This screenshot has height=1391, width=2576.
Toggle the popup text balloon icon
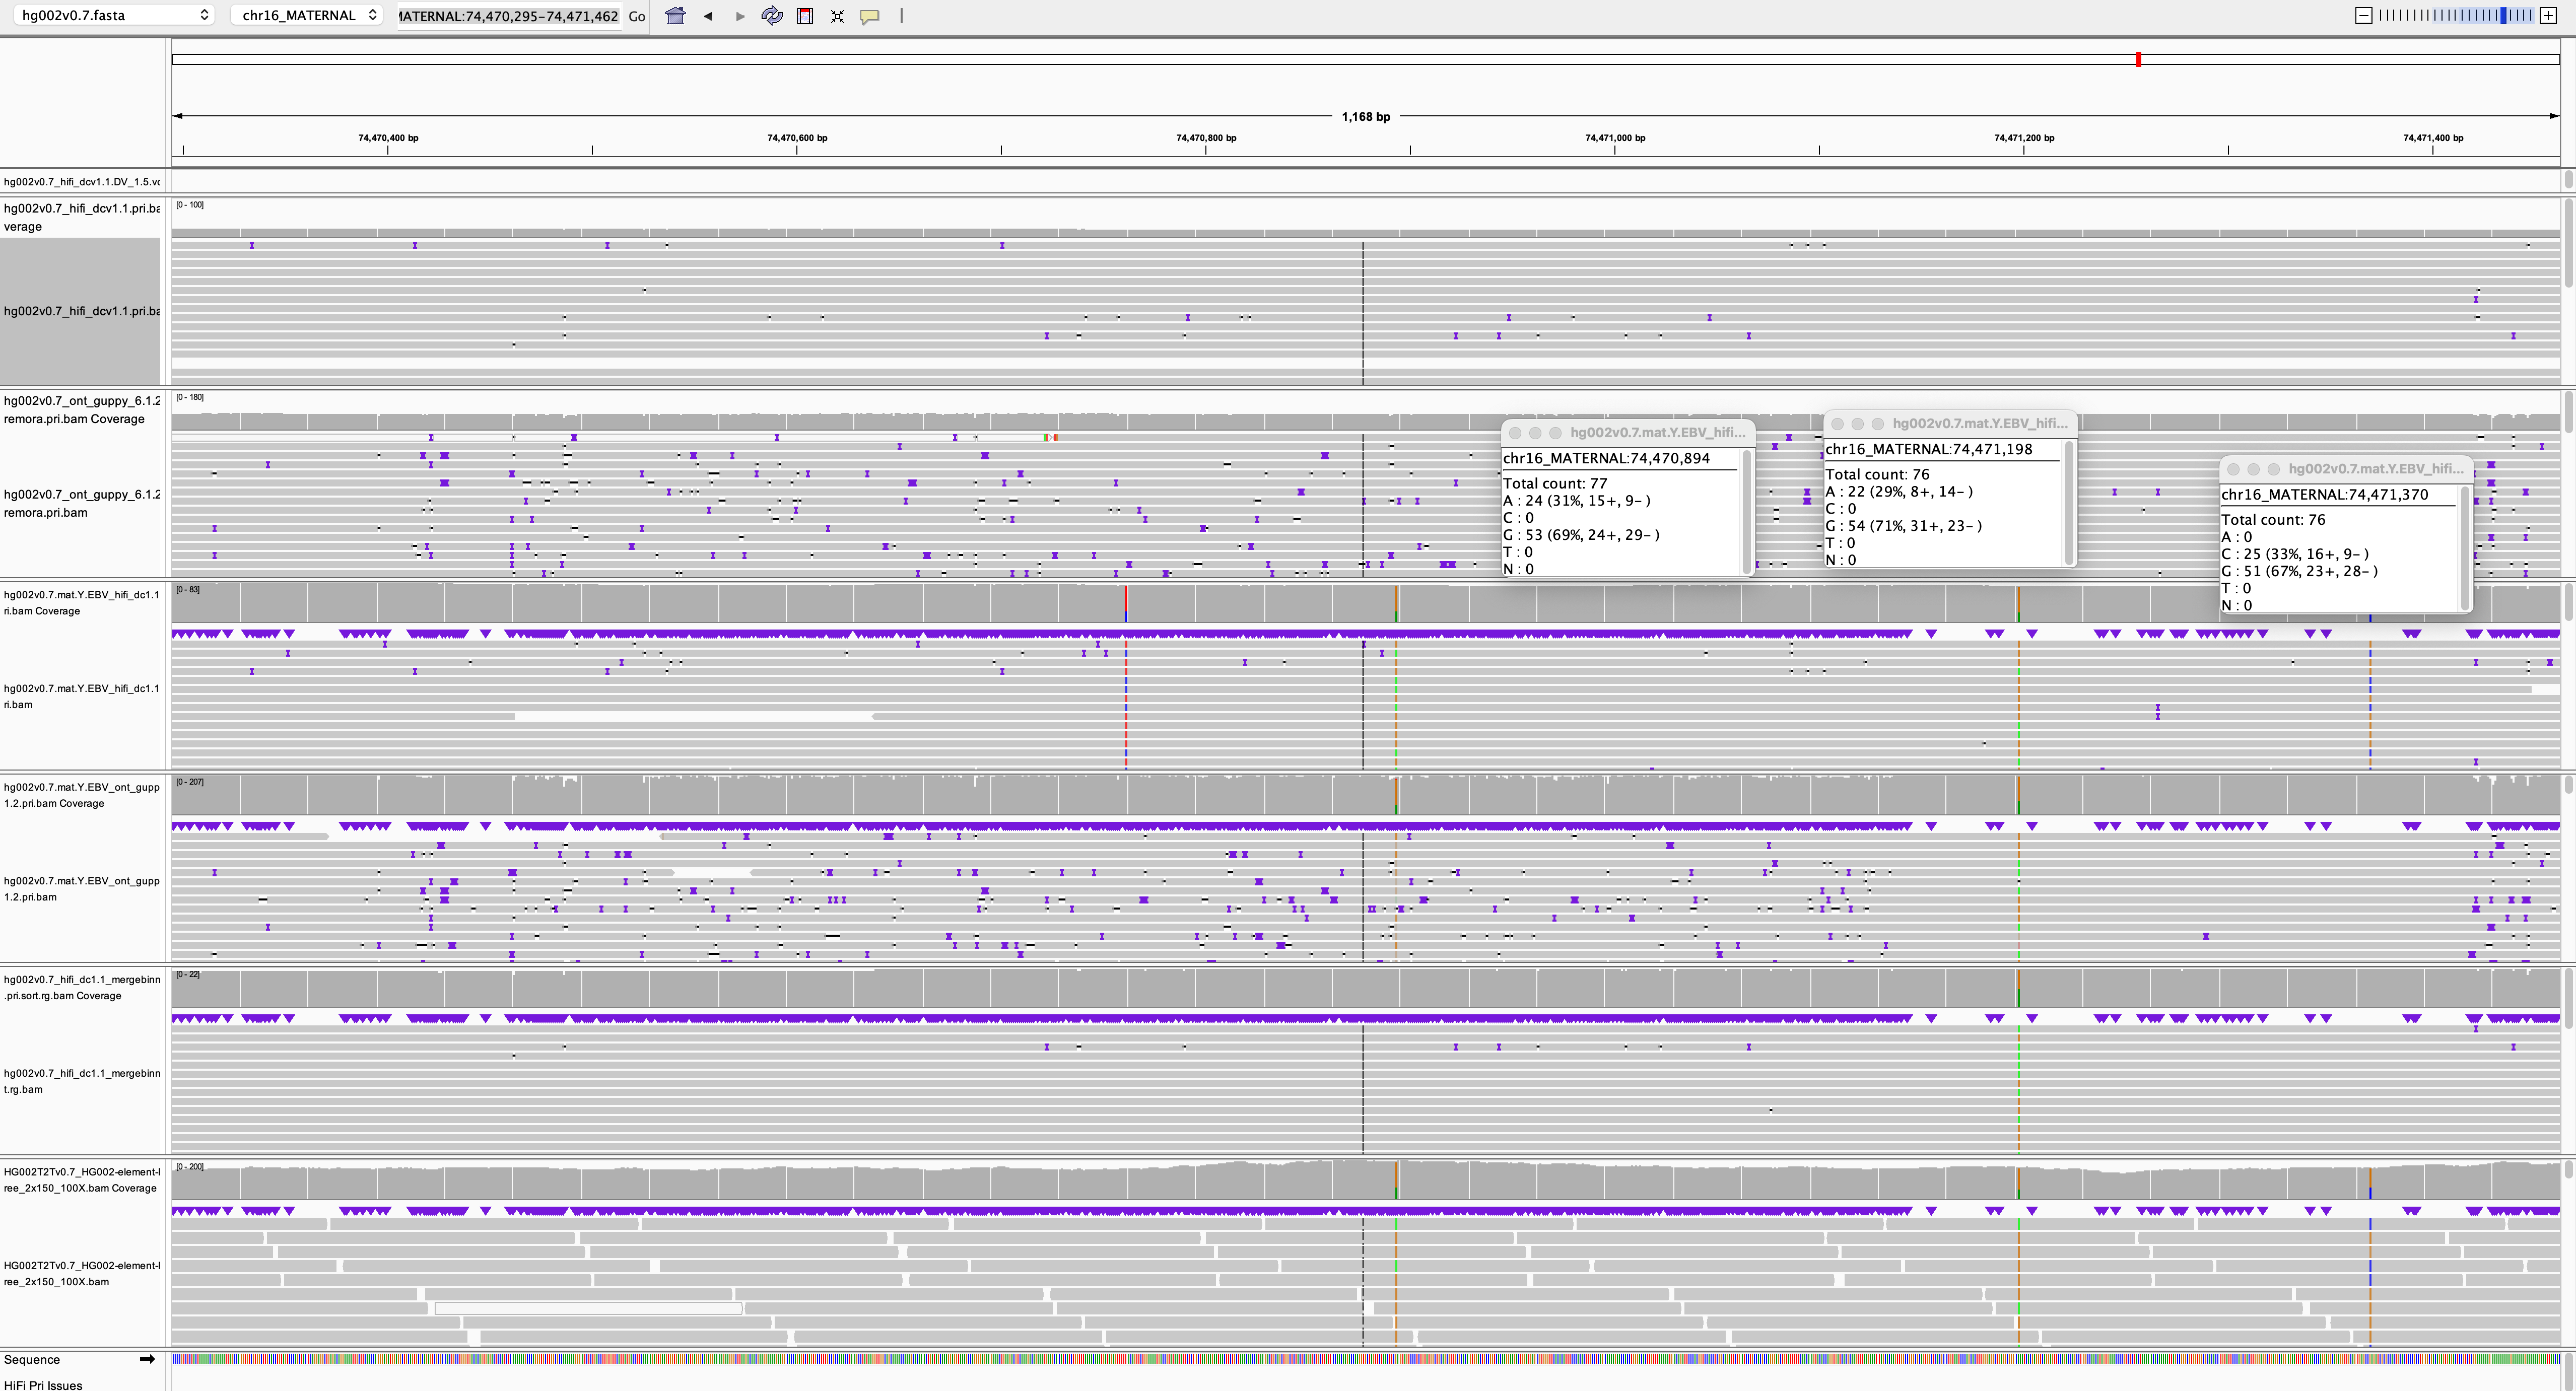pos(869,16)
